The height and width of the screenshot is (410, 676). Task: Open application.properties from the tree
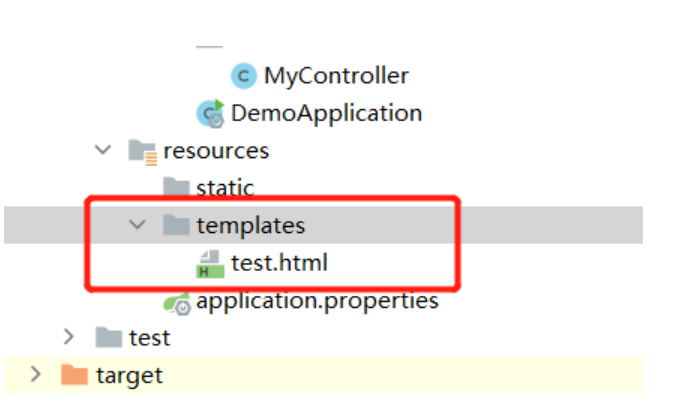317,300
